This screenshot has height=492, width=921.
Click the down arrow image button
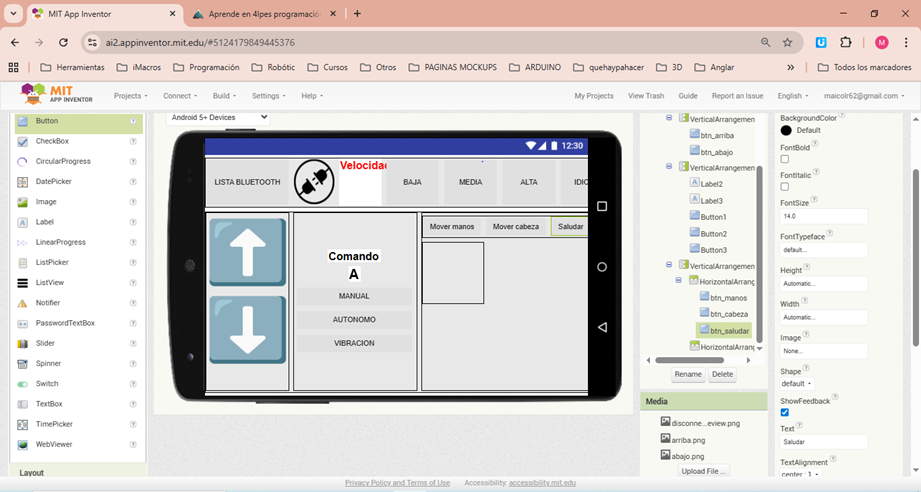pos(247,329)
